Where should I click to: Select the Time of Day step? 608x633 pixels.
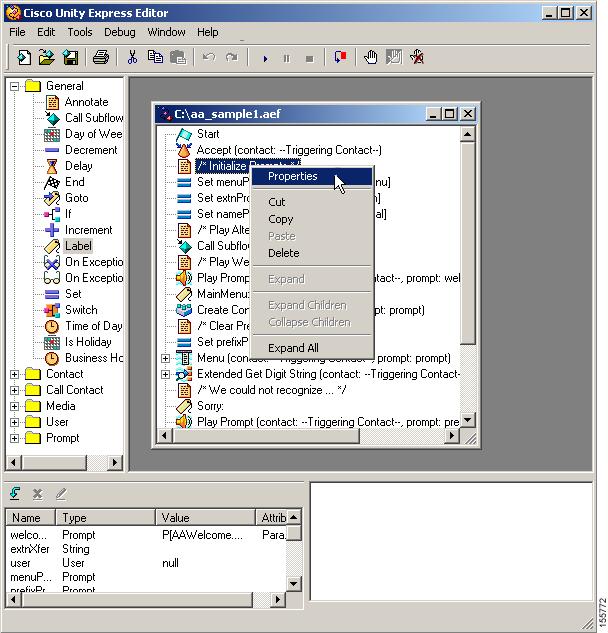click(94, 326)
